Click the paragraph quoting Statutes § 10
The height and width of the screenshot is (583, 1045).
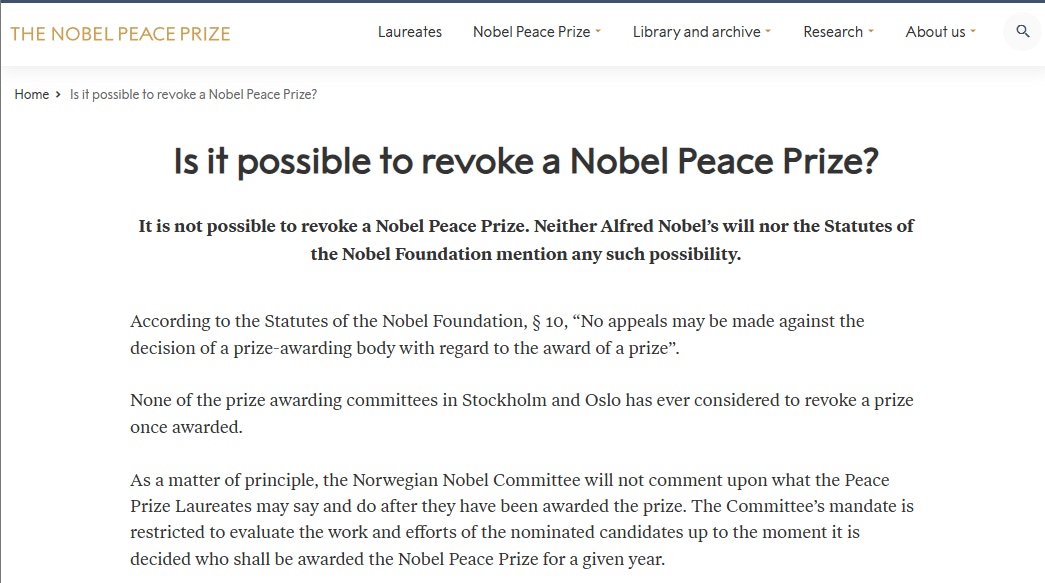click(x=497, y=335)
